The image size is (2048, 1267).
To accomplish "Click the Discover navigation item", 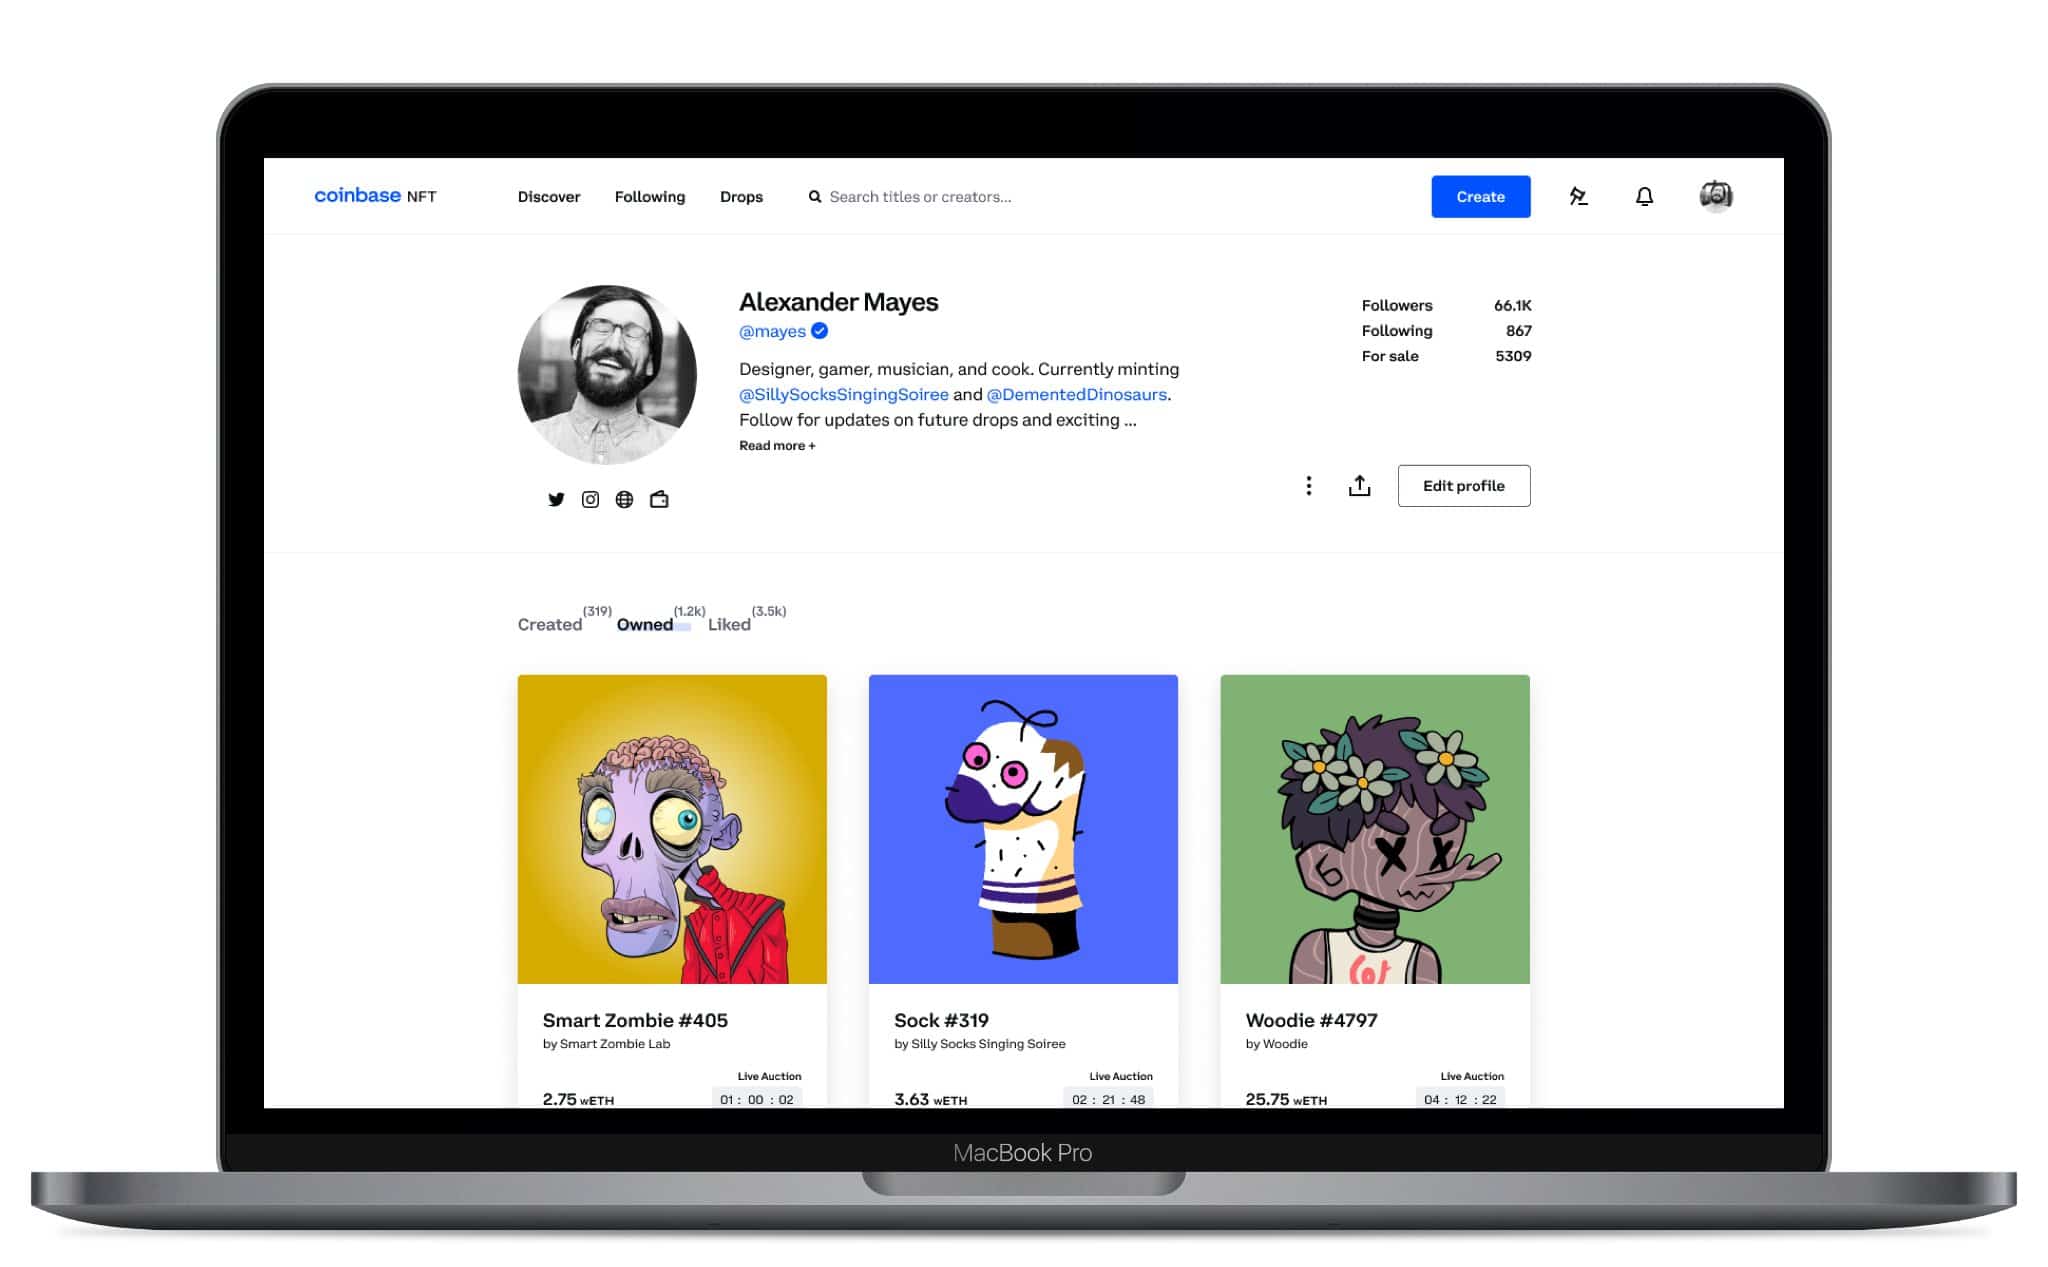I will point(551,196).
